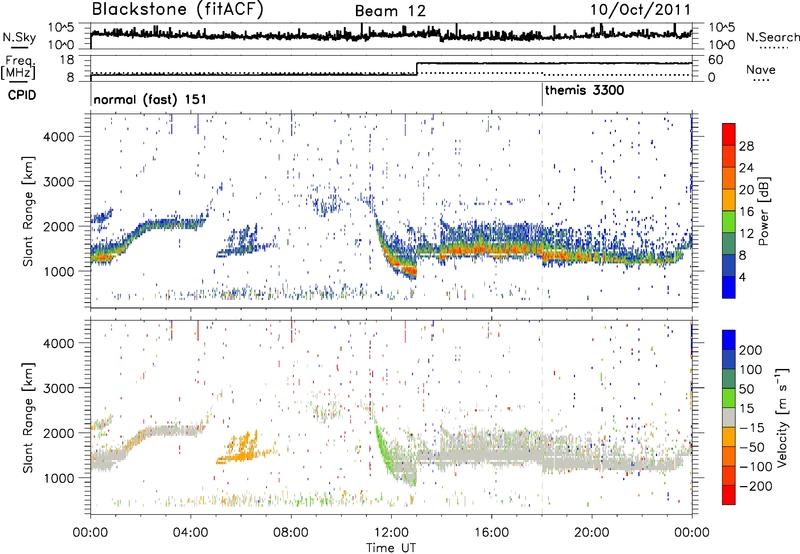Click the gray band of the velocity colorbar
800x554 pixels.
pos(729,417)
